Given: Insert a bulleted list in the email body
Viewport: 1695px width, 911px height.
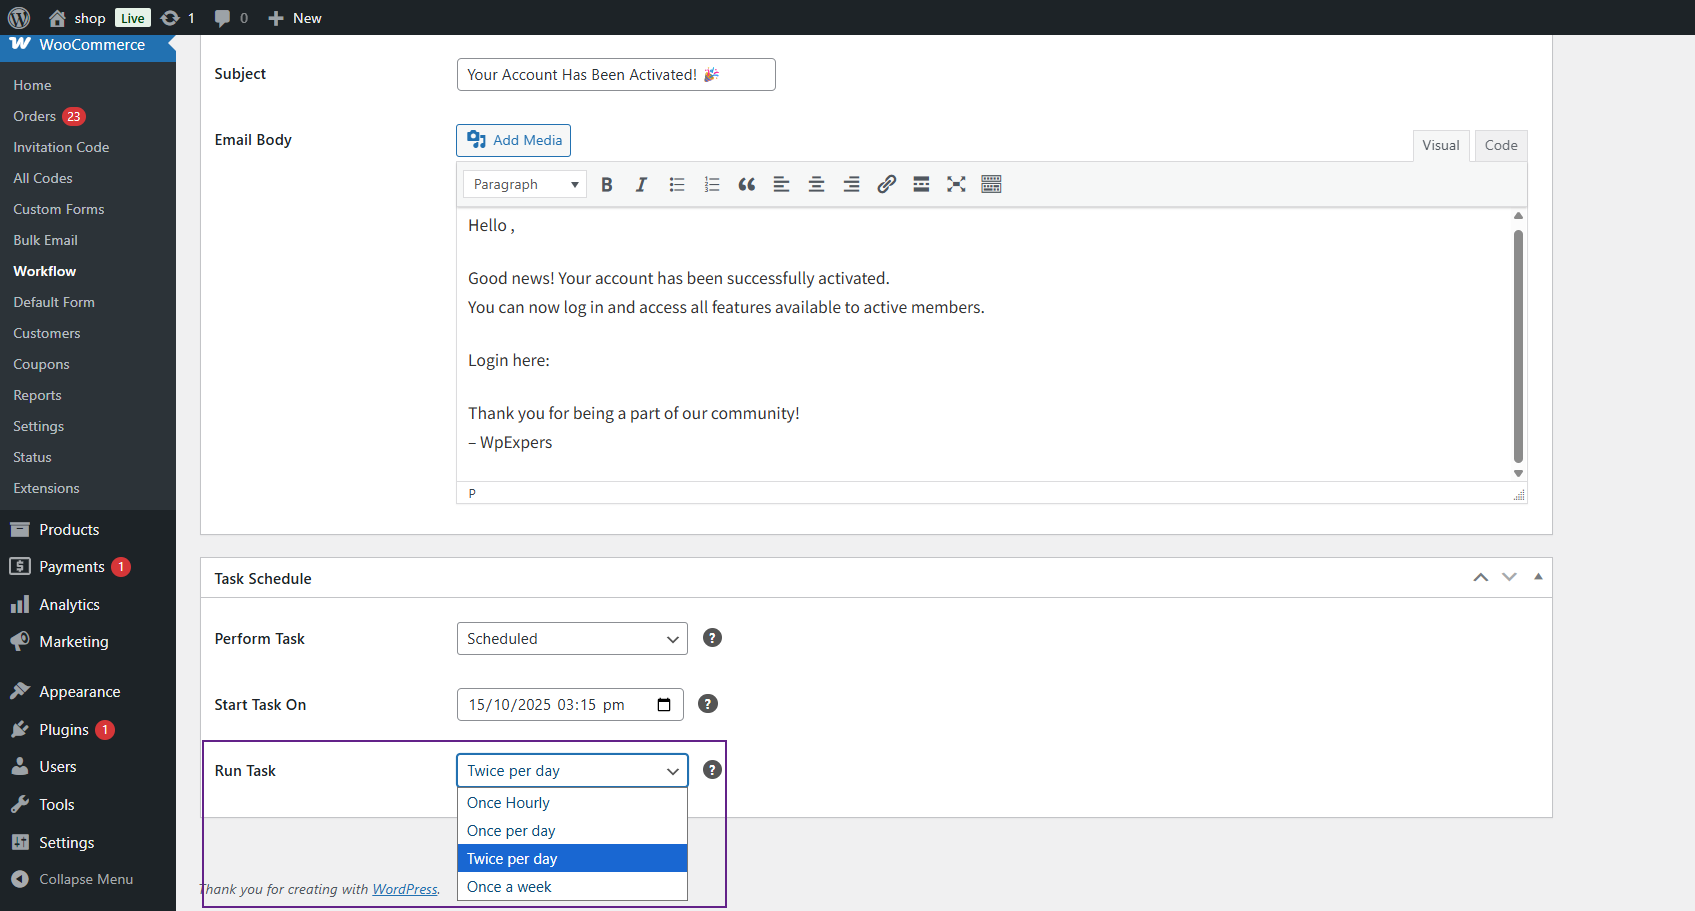Looking at the screenshot, I should pos(677,185).
